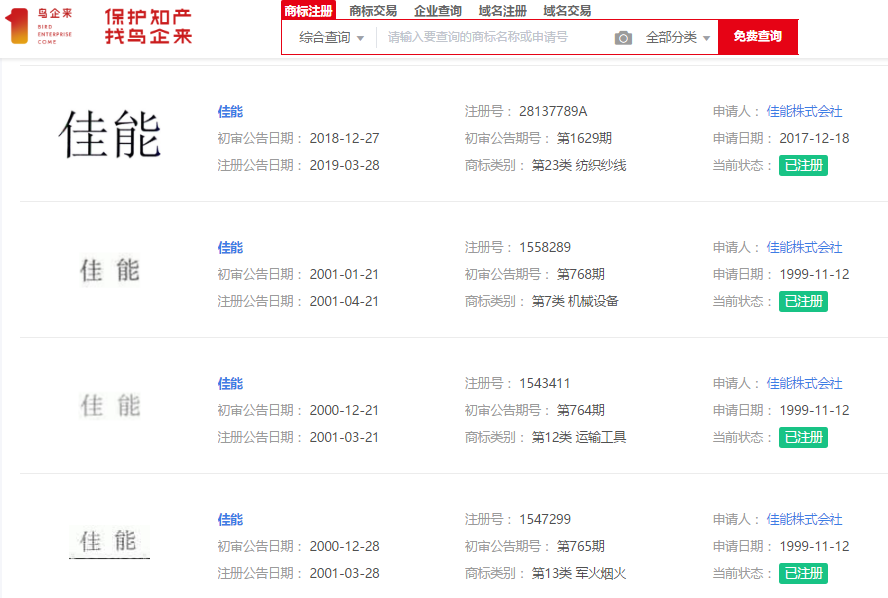Viewport: 888px width, 598px height.
Task: Open applicant 佳能株式会社 in 28137789A row
Action: click(x=804, y=112)
